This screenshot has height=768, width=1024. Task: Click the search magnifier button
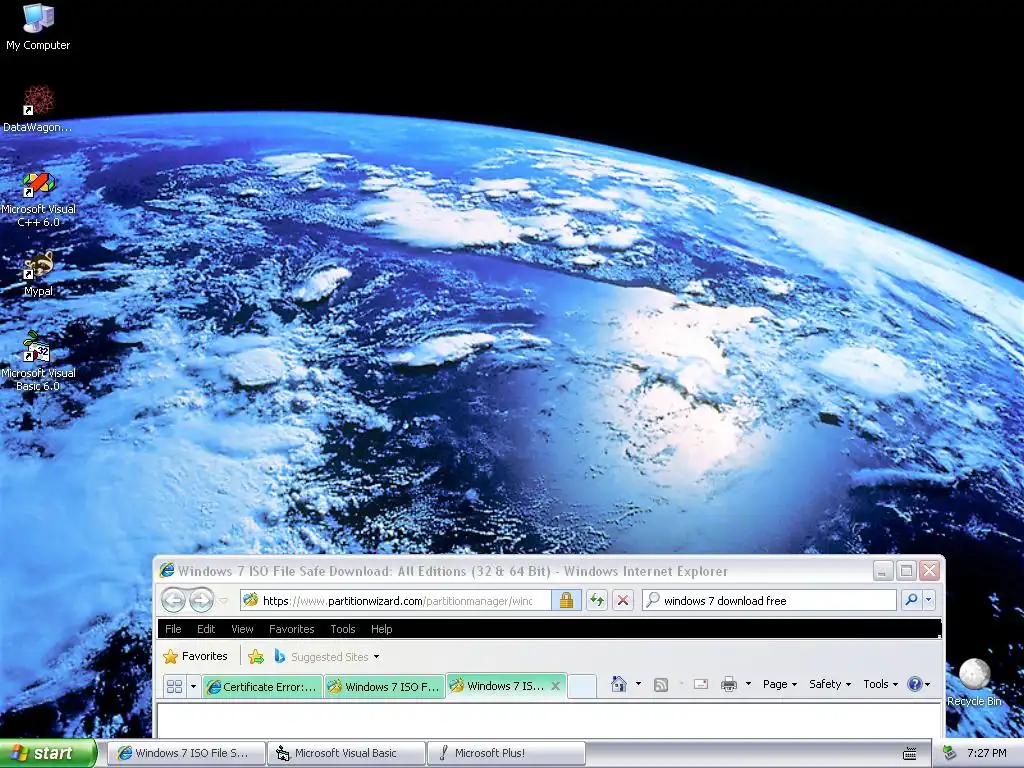point(911,600)
